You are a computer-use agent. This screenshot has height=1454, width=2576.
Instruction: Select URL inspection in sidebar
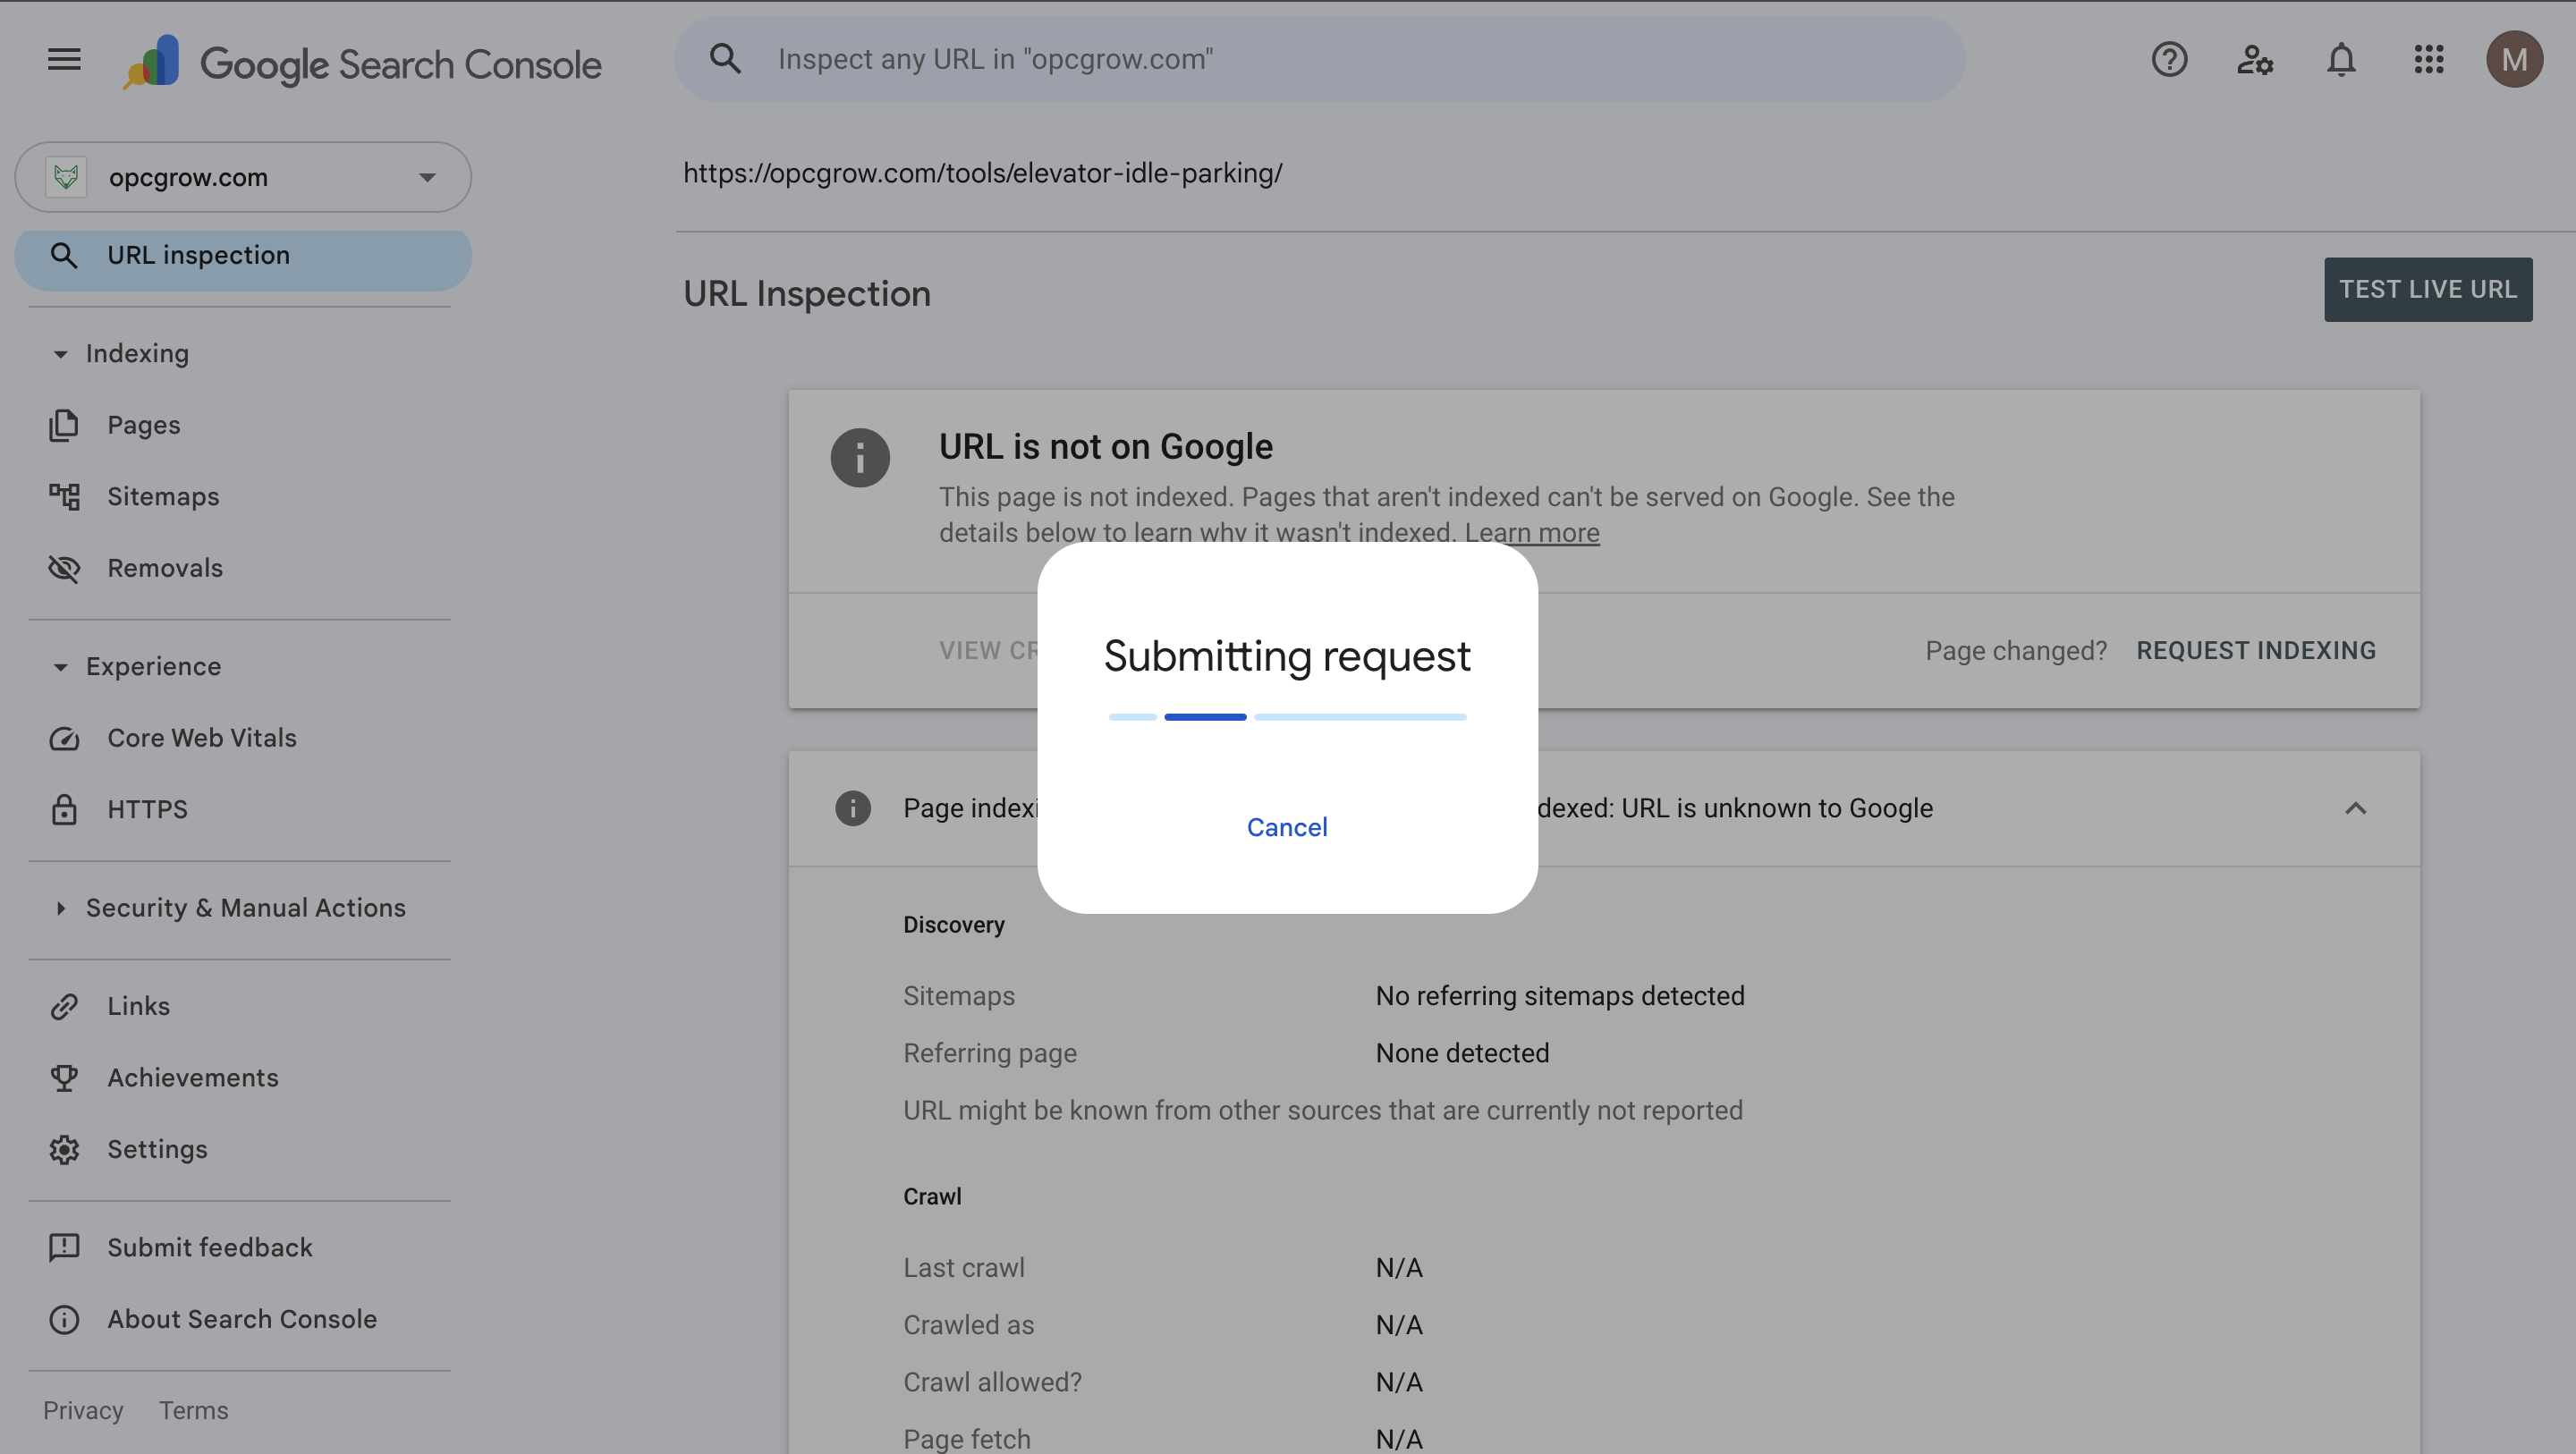[243, 256]
